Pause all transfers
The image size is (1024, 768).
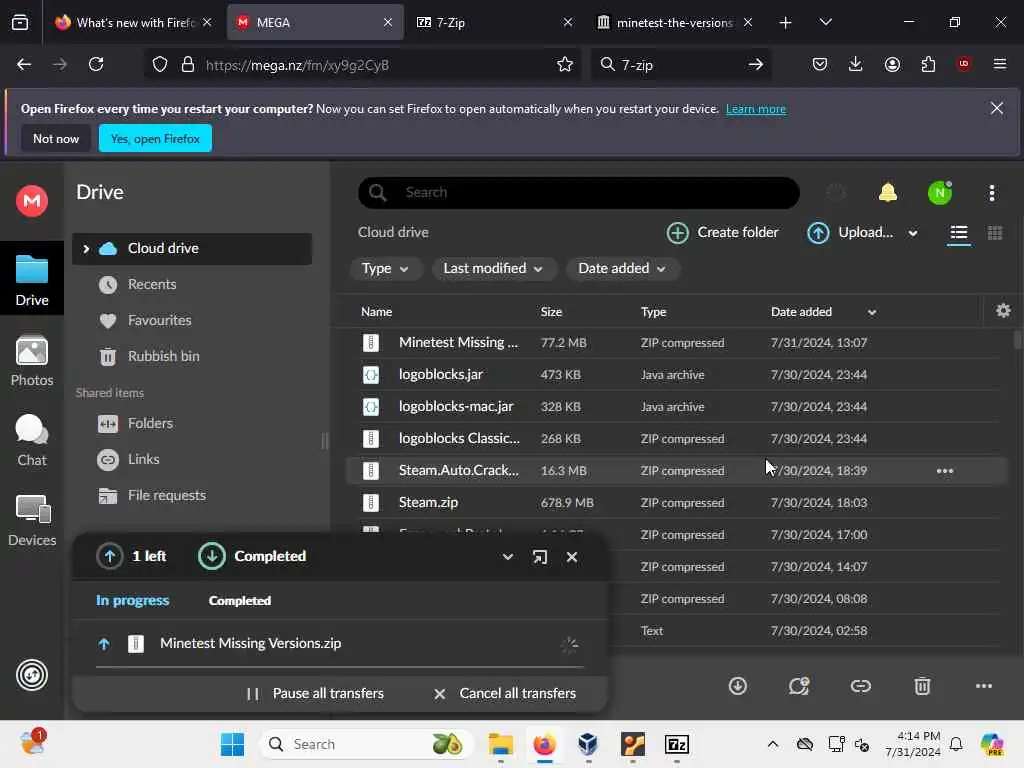315,694
